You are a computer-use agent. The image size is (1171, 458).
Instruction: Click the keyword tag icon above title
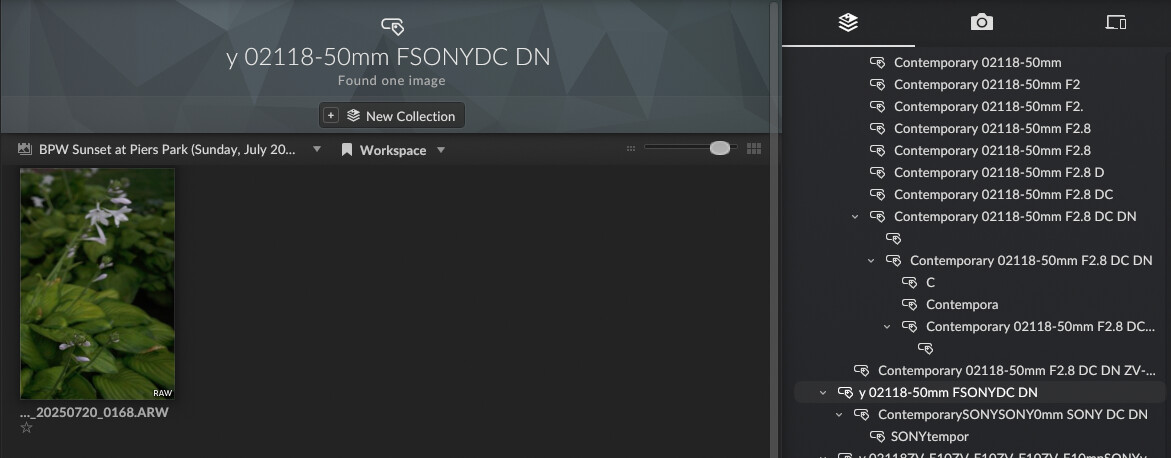(x=392, y=26)
